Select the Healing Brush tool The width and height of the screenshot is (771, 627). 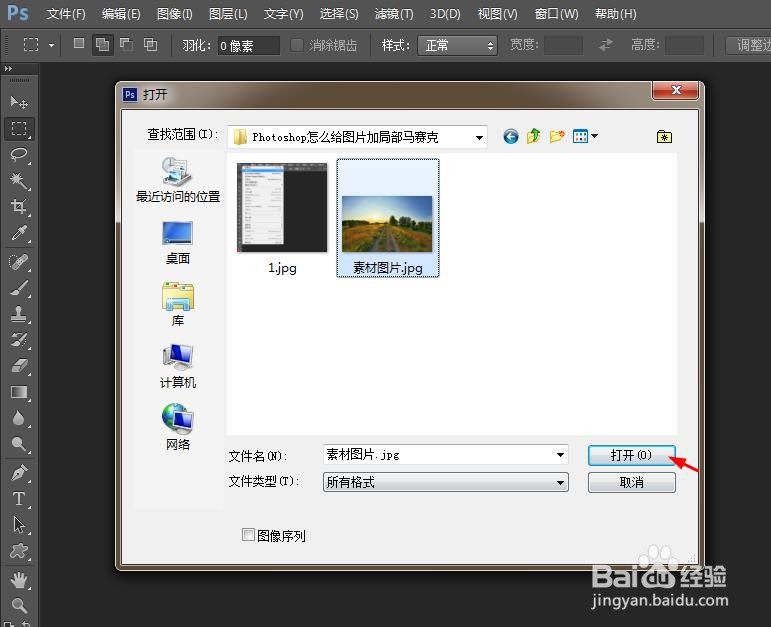(x=19, y=262)
